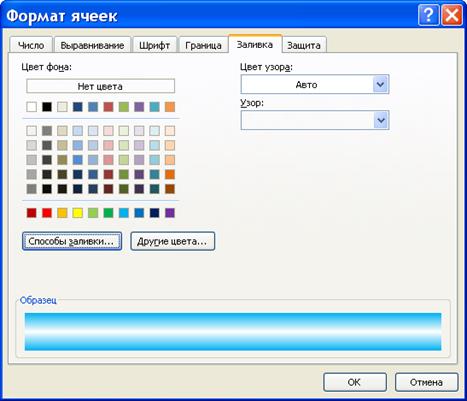Pick dark navy swatch in standard colors row
The height and width of the screenshot is (401, 467).
tap(154, 213)
